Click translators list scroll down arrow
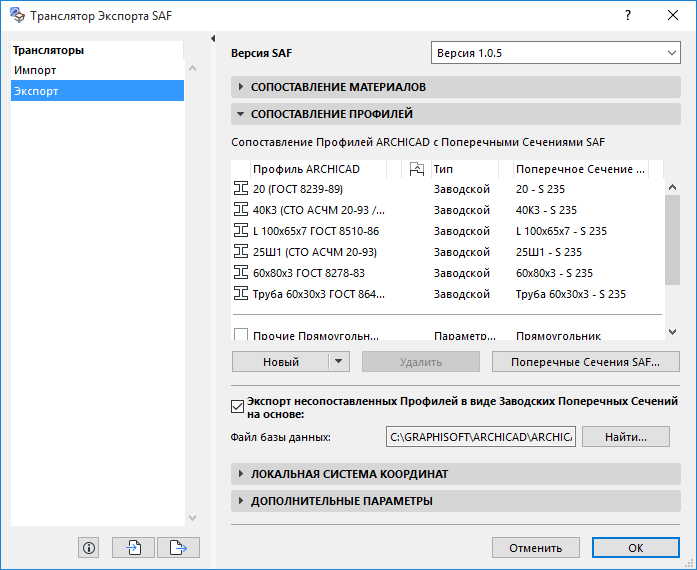Image resolution: width=697 pixels, height=570 pixels. click(x=192, y=518)
